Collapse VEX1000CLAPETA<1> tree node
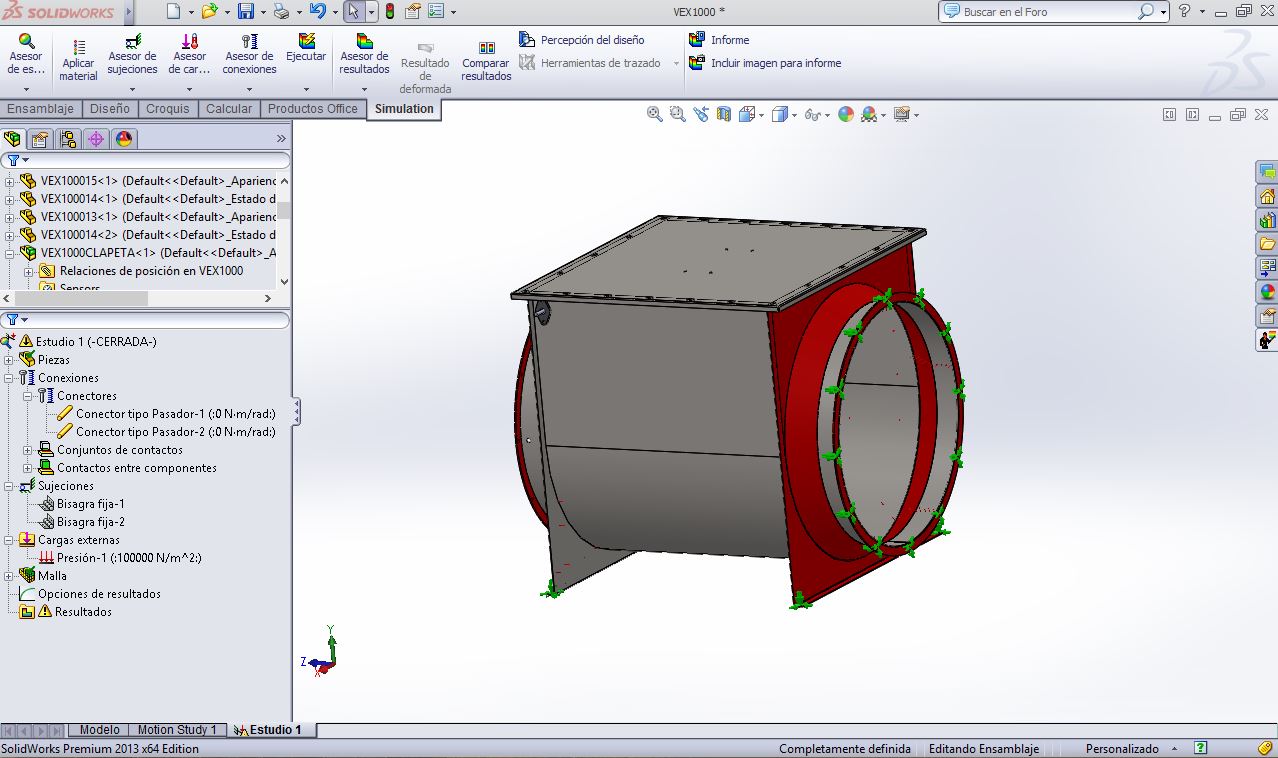Screen dimensions: 1278x758 click(10, 253)
